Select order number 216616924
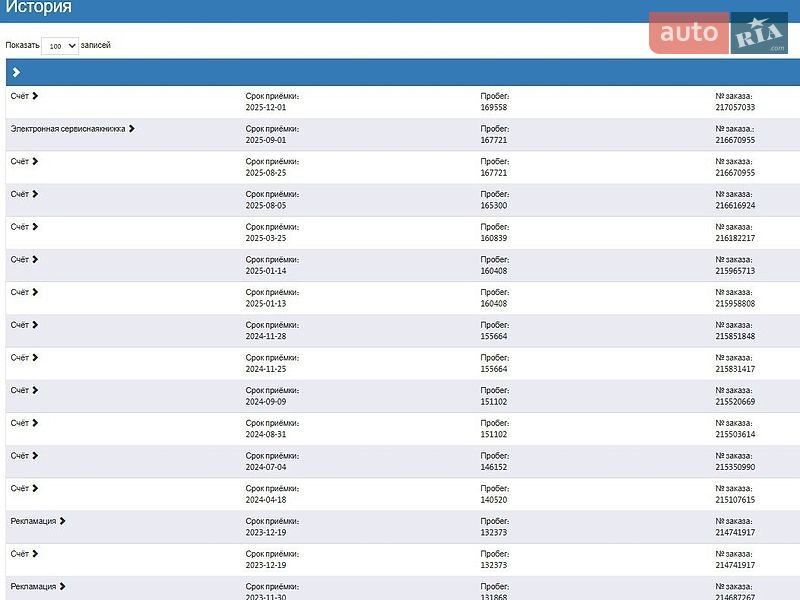The height and width of the screenshot is (600, 800). pyautogui.click(x=735, y=205)
